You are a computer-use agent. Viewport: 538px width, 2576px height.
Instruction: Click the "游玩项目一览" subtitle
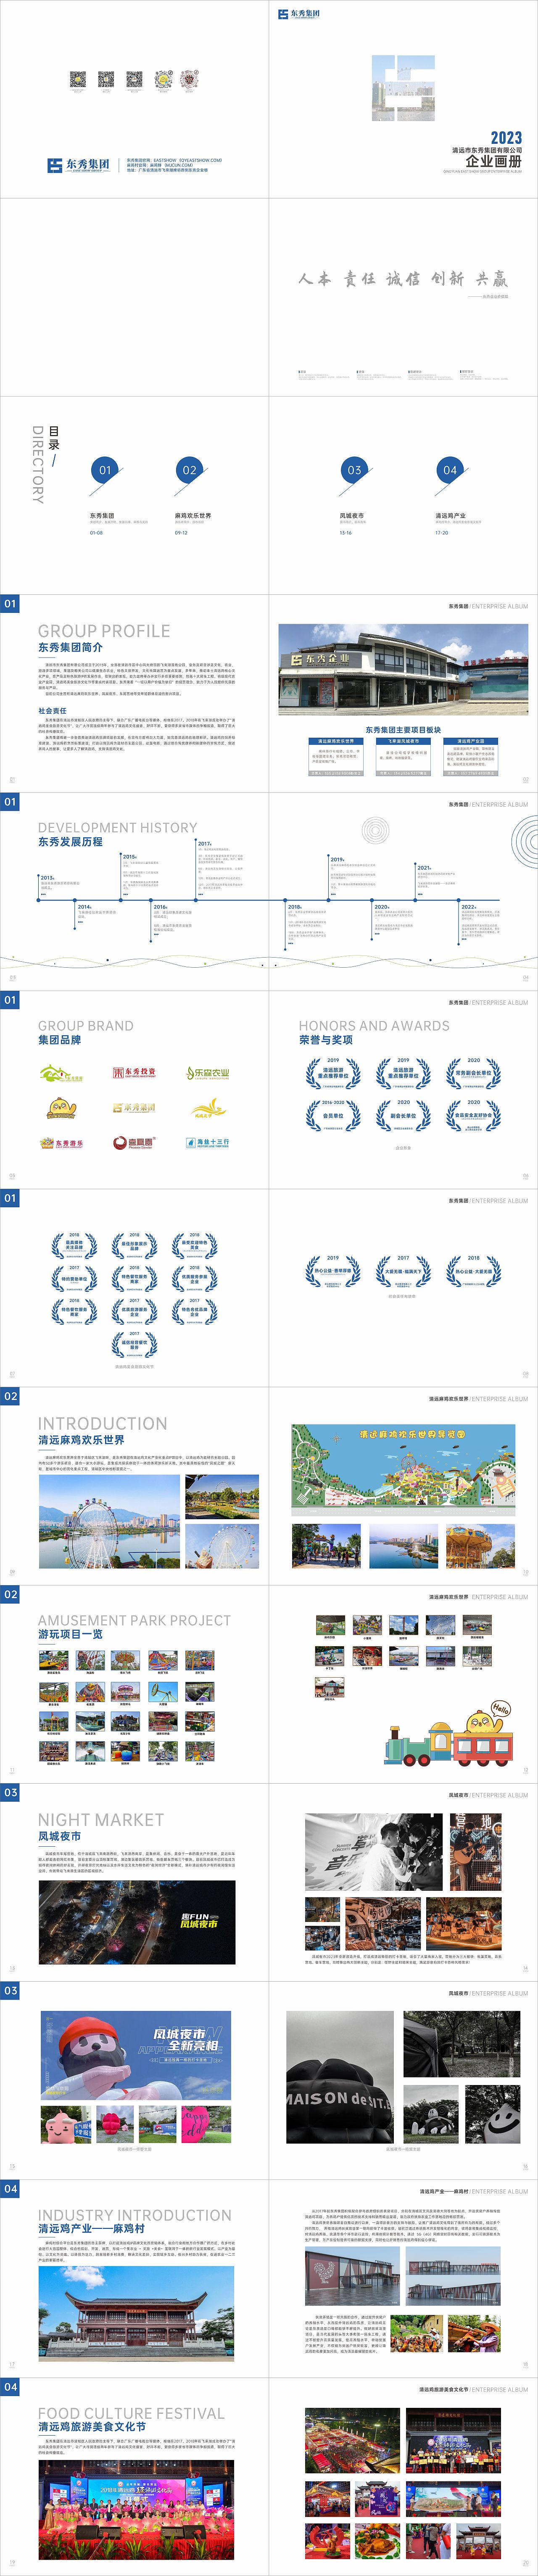click(x=70, y=1634)
